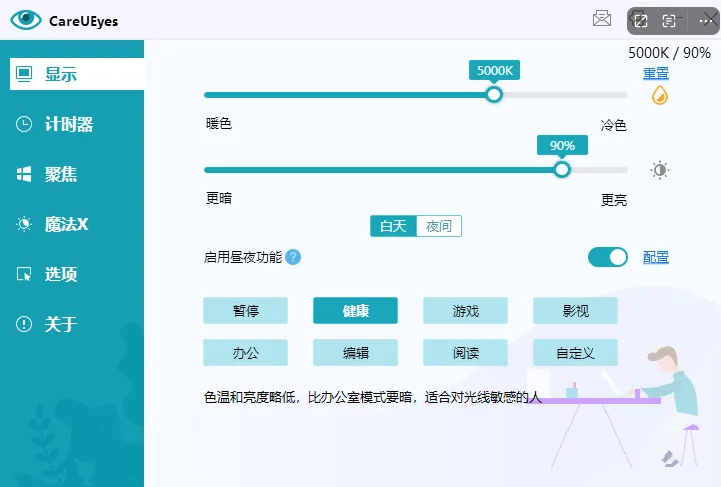Select the 游戏 game mode
The image size is (721, 487).
(465, 310)
